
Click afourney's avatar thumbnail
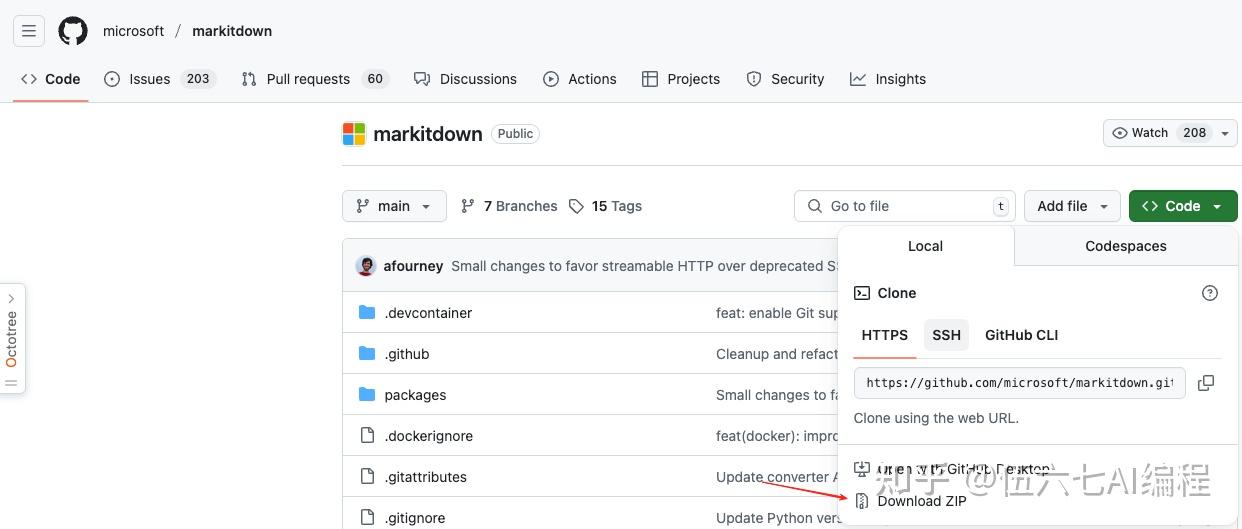[x=366, y=266]
